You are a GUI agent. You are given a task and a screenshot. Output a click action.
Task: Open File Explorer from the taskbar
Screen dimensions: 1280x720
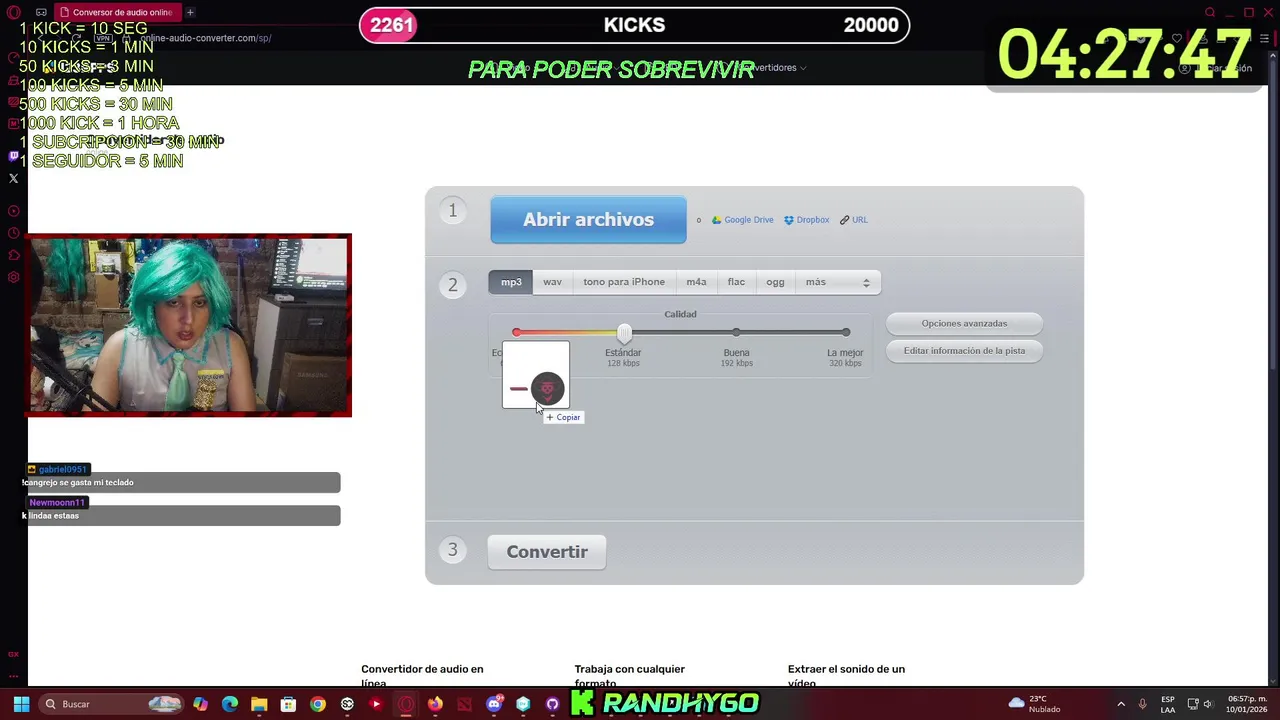(x=259, y=704)
